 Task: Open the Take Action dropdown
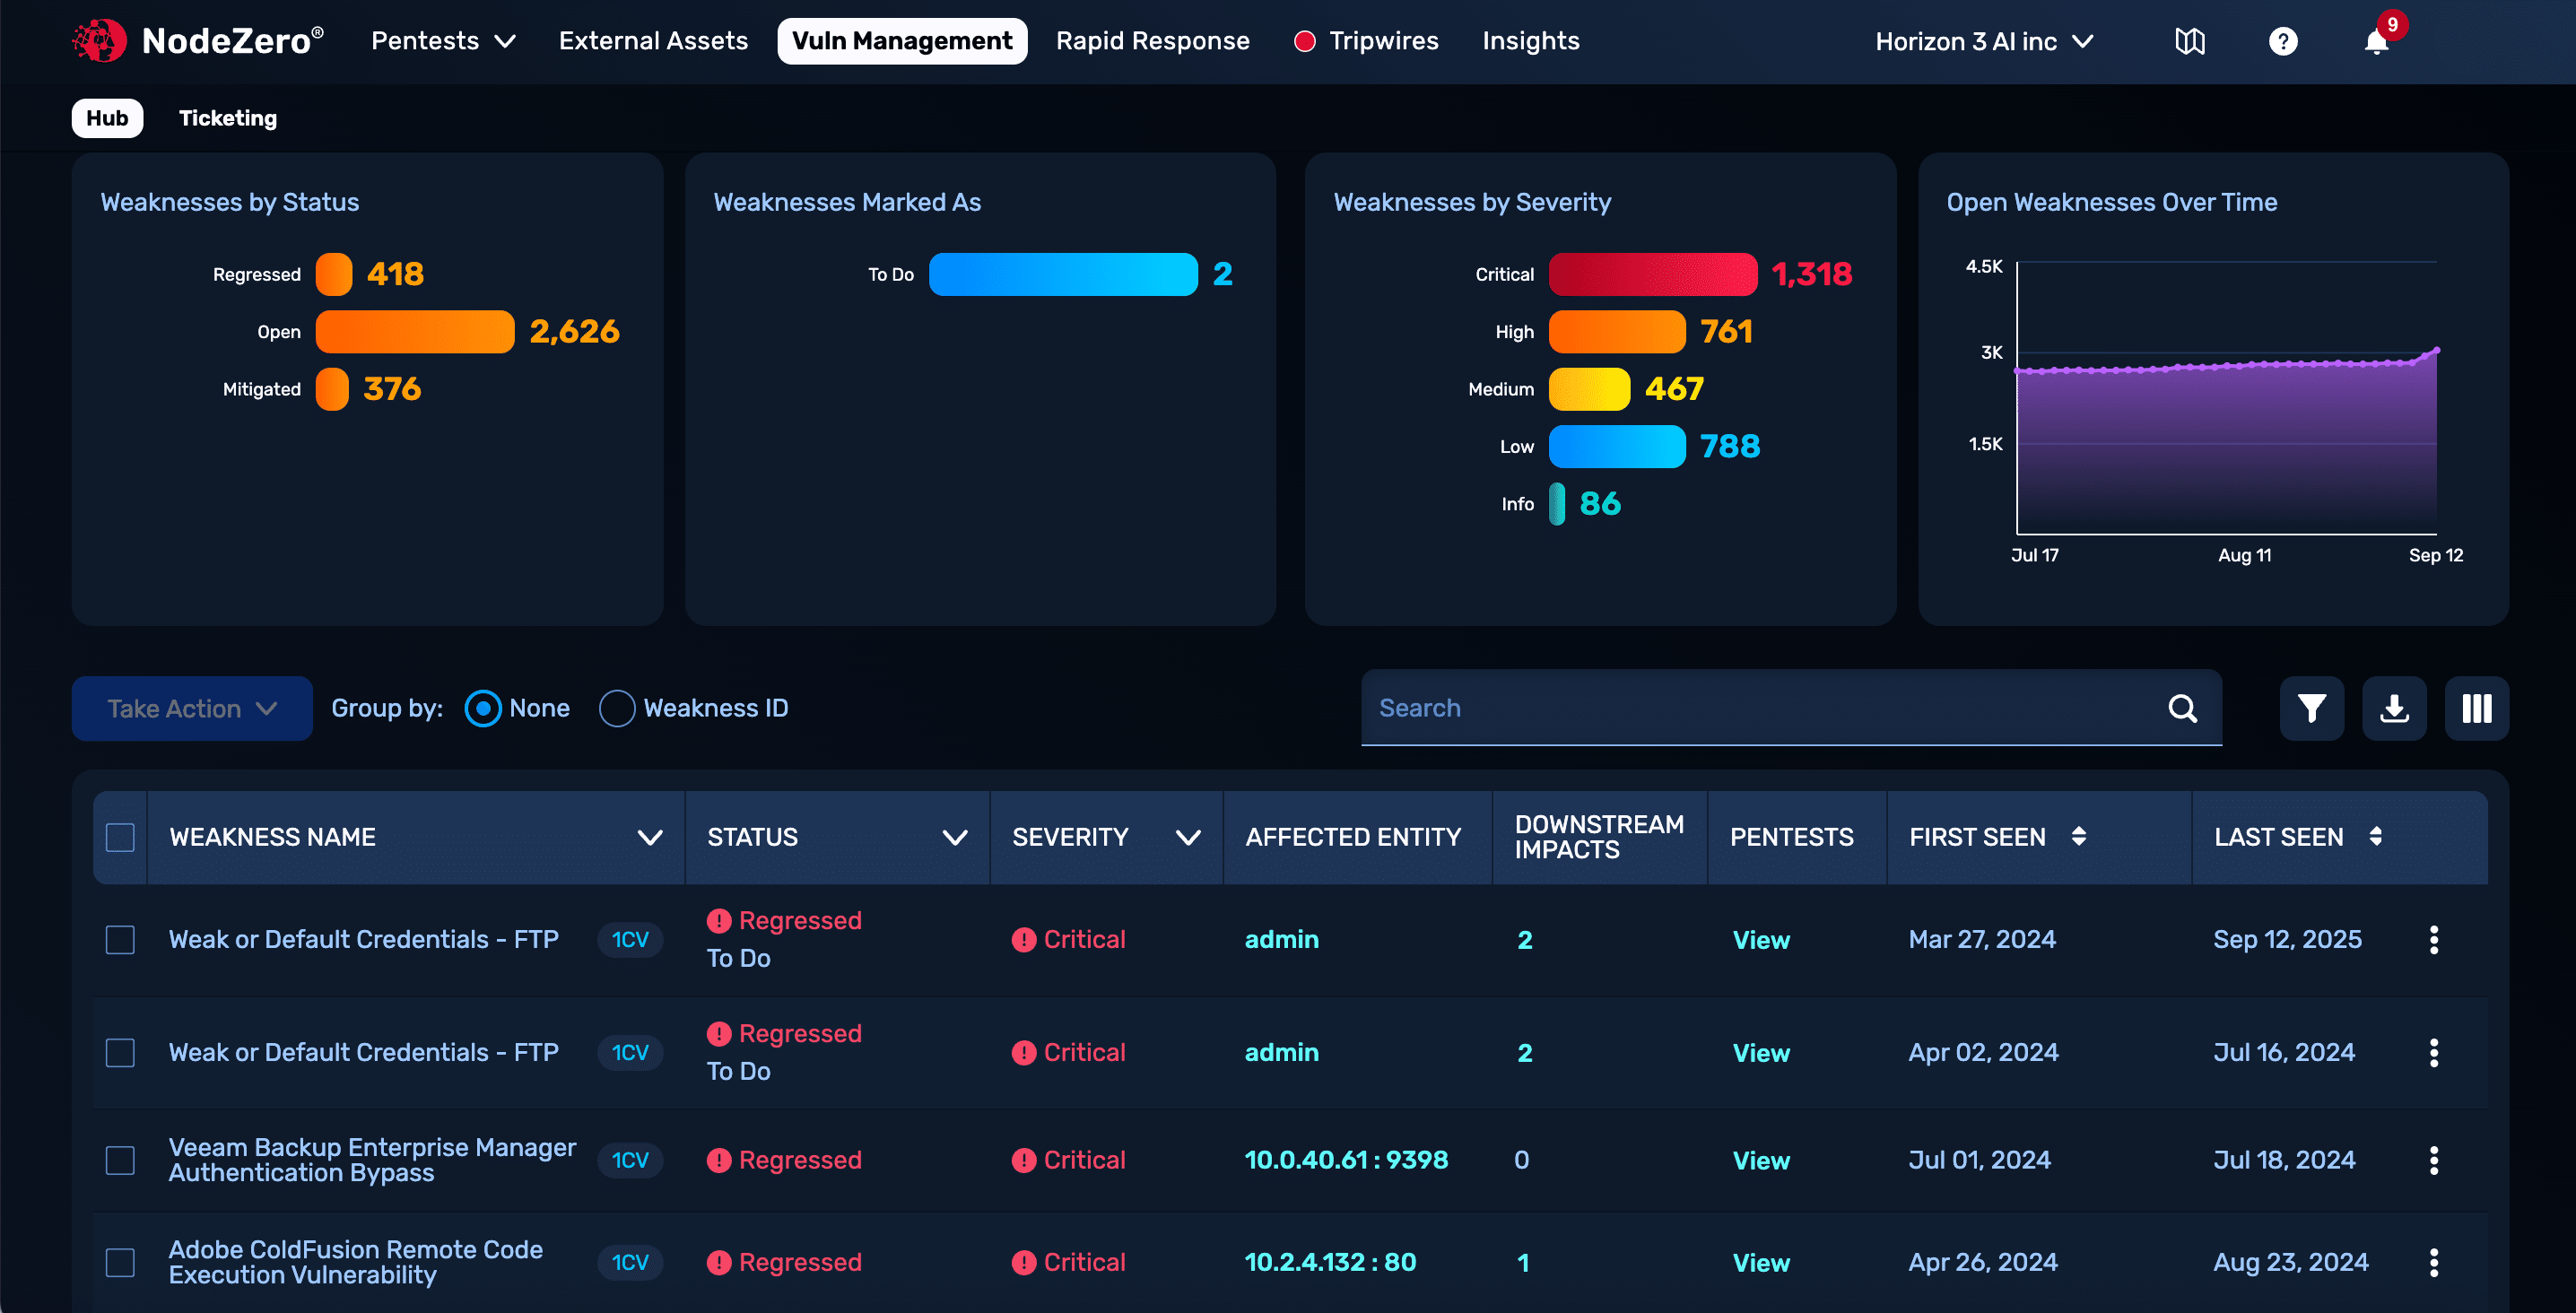point(192,708)
